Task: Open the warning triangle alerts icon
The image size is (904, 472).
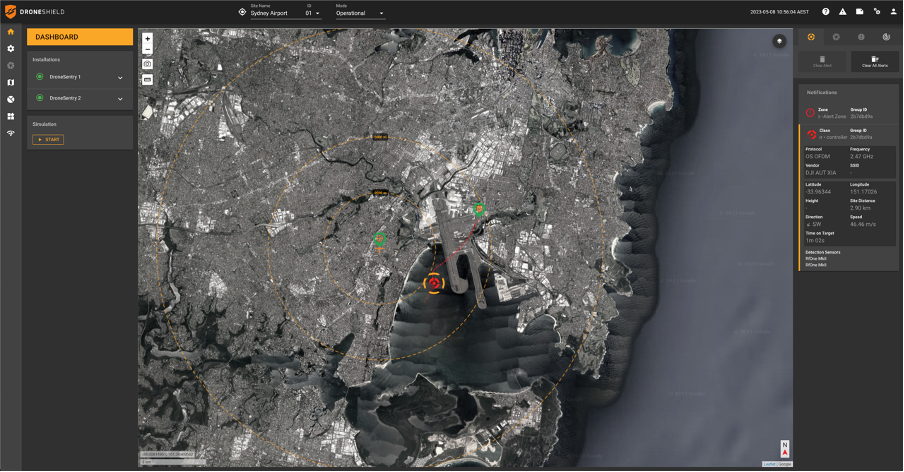Action: click(842, 12)
